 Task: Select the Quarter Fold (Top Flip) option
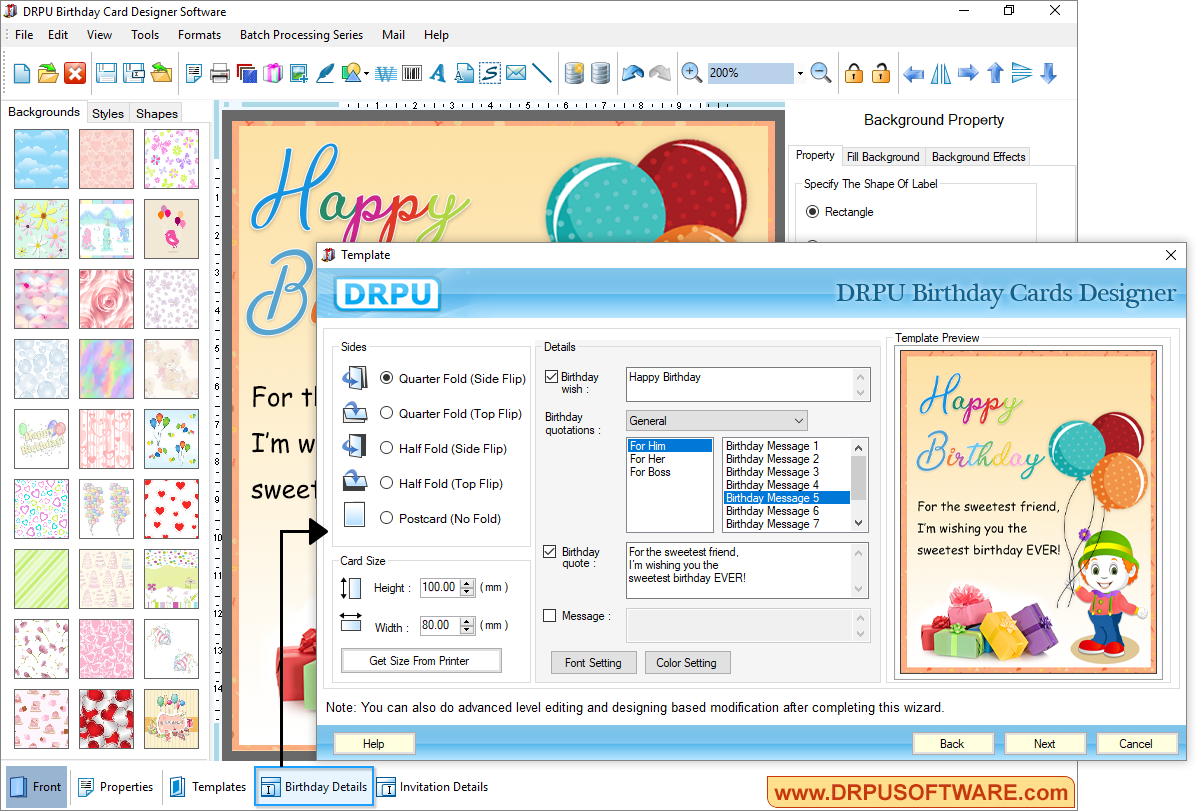tap(386, 413)
